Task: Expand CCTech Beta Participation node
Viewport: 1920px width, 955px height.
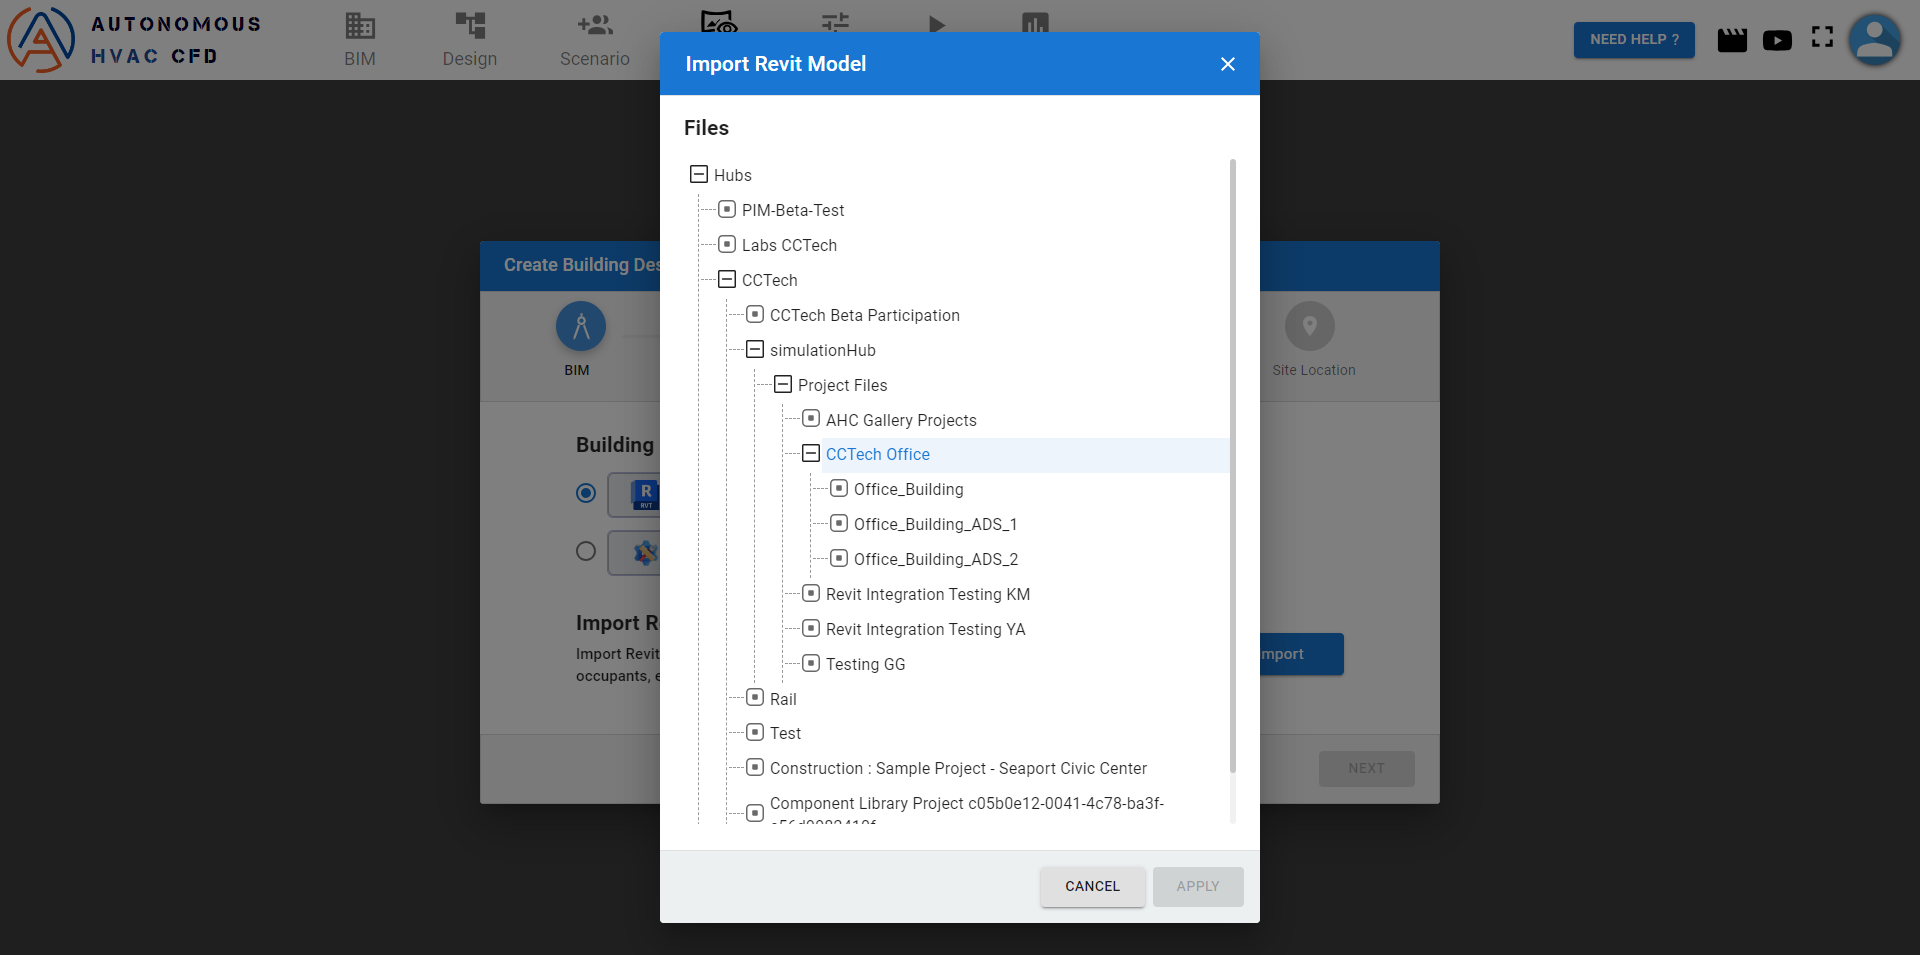Action: point(755,315)
